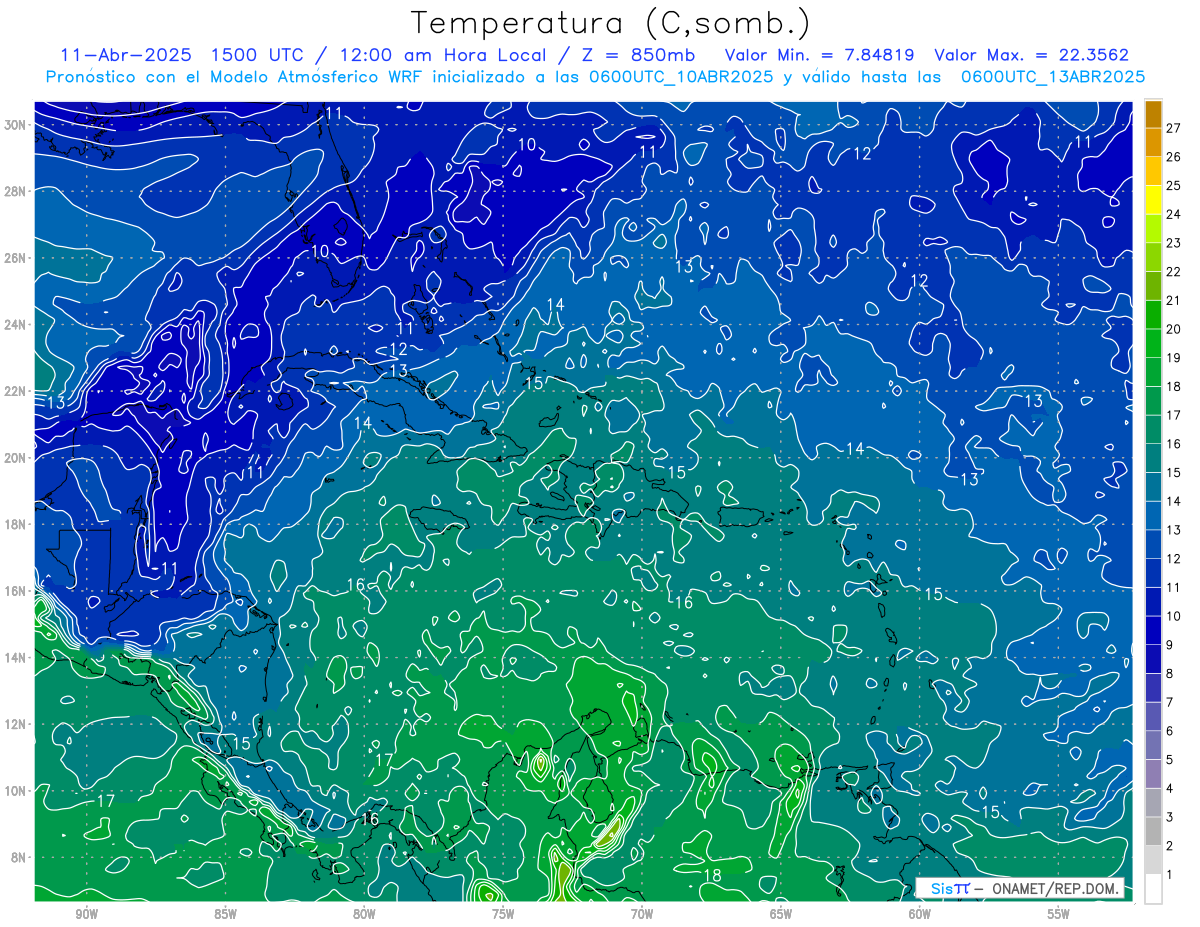Click the 70W longitude axis label
Viewport: 1200px width, 927px height.
click(642, 914)
